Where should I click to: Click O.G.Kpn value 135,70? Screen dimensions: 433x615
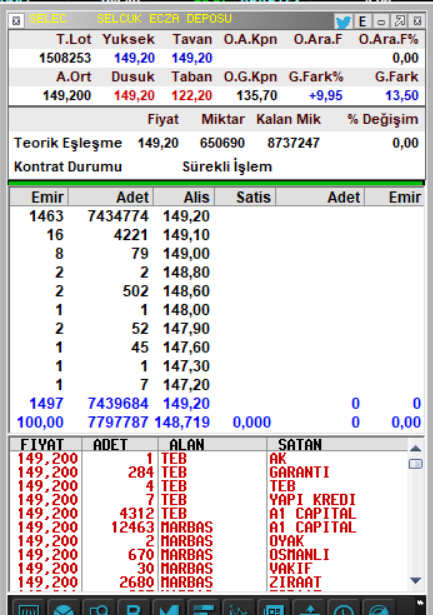(257, 95)
